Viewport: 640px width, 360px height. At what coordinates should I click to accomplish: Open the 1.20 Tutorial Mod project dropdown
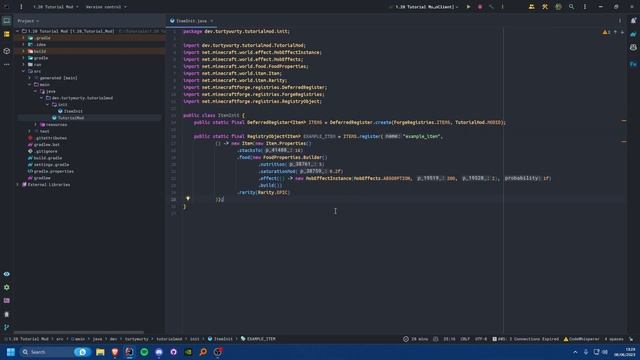[56, 7]
